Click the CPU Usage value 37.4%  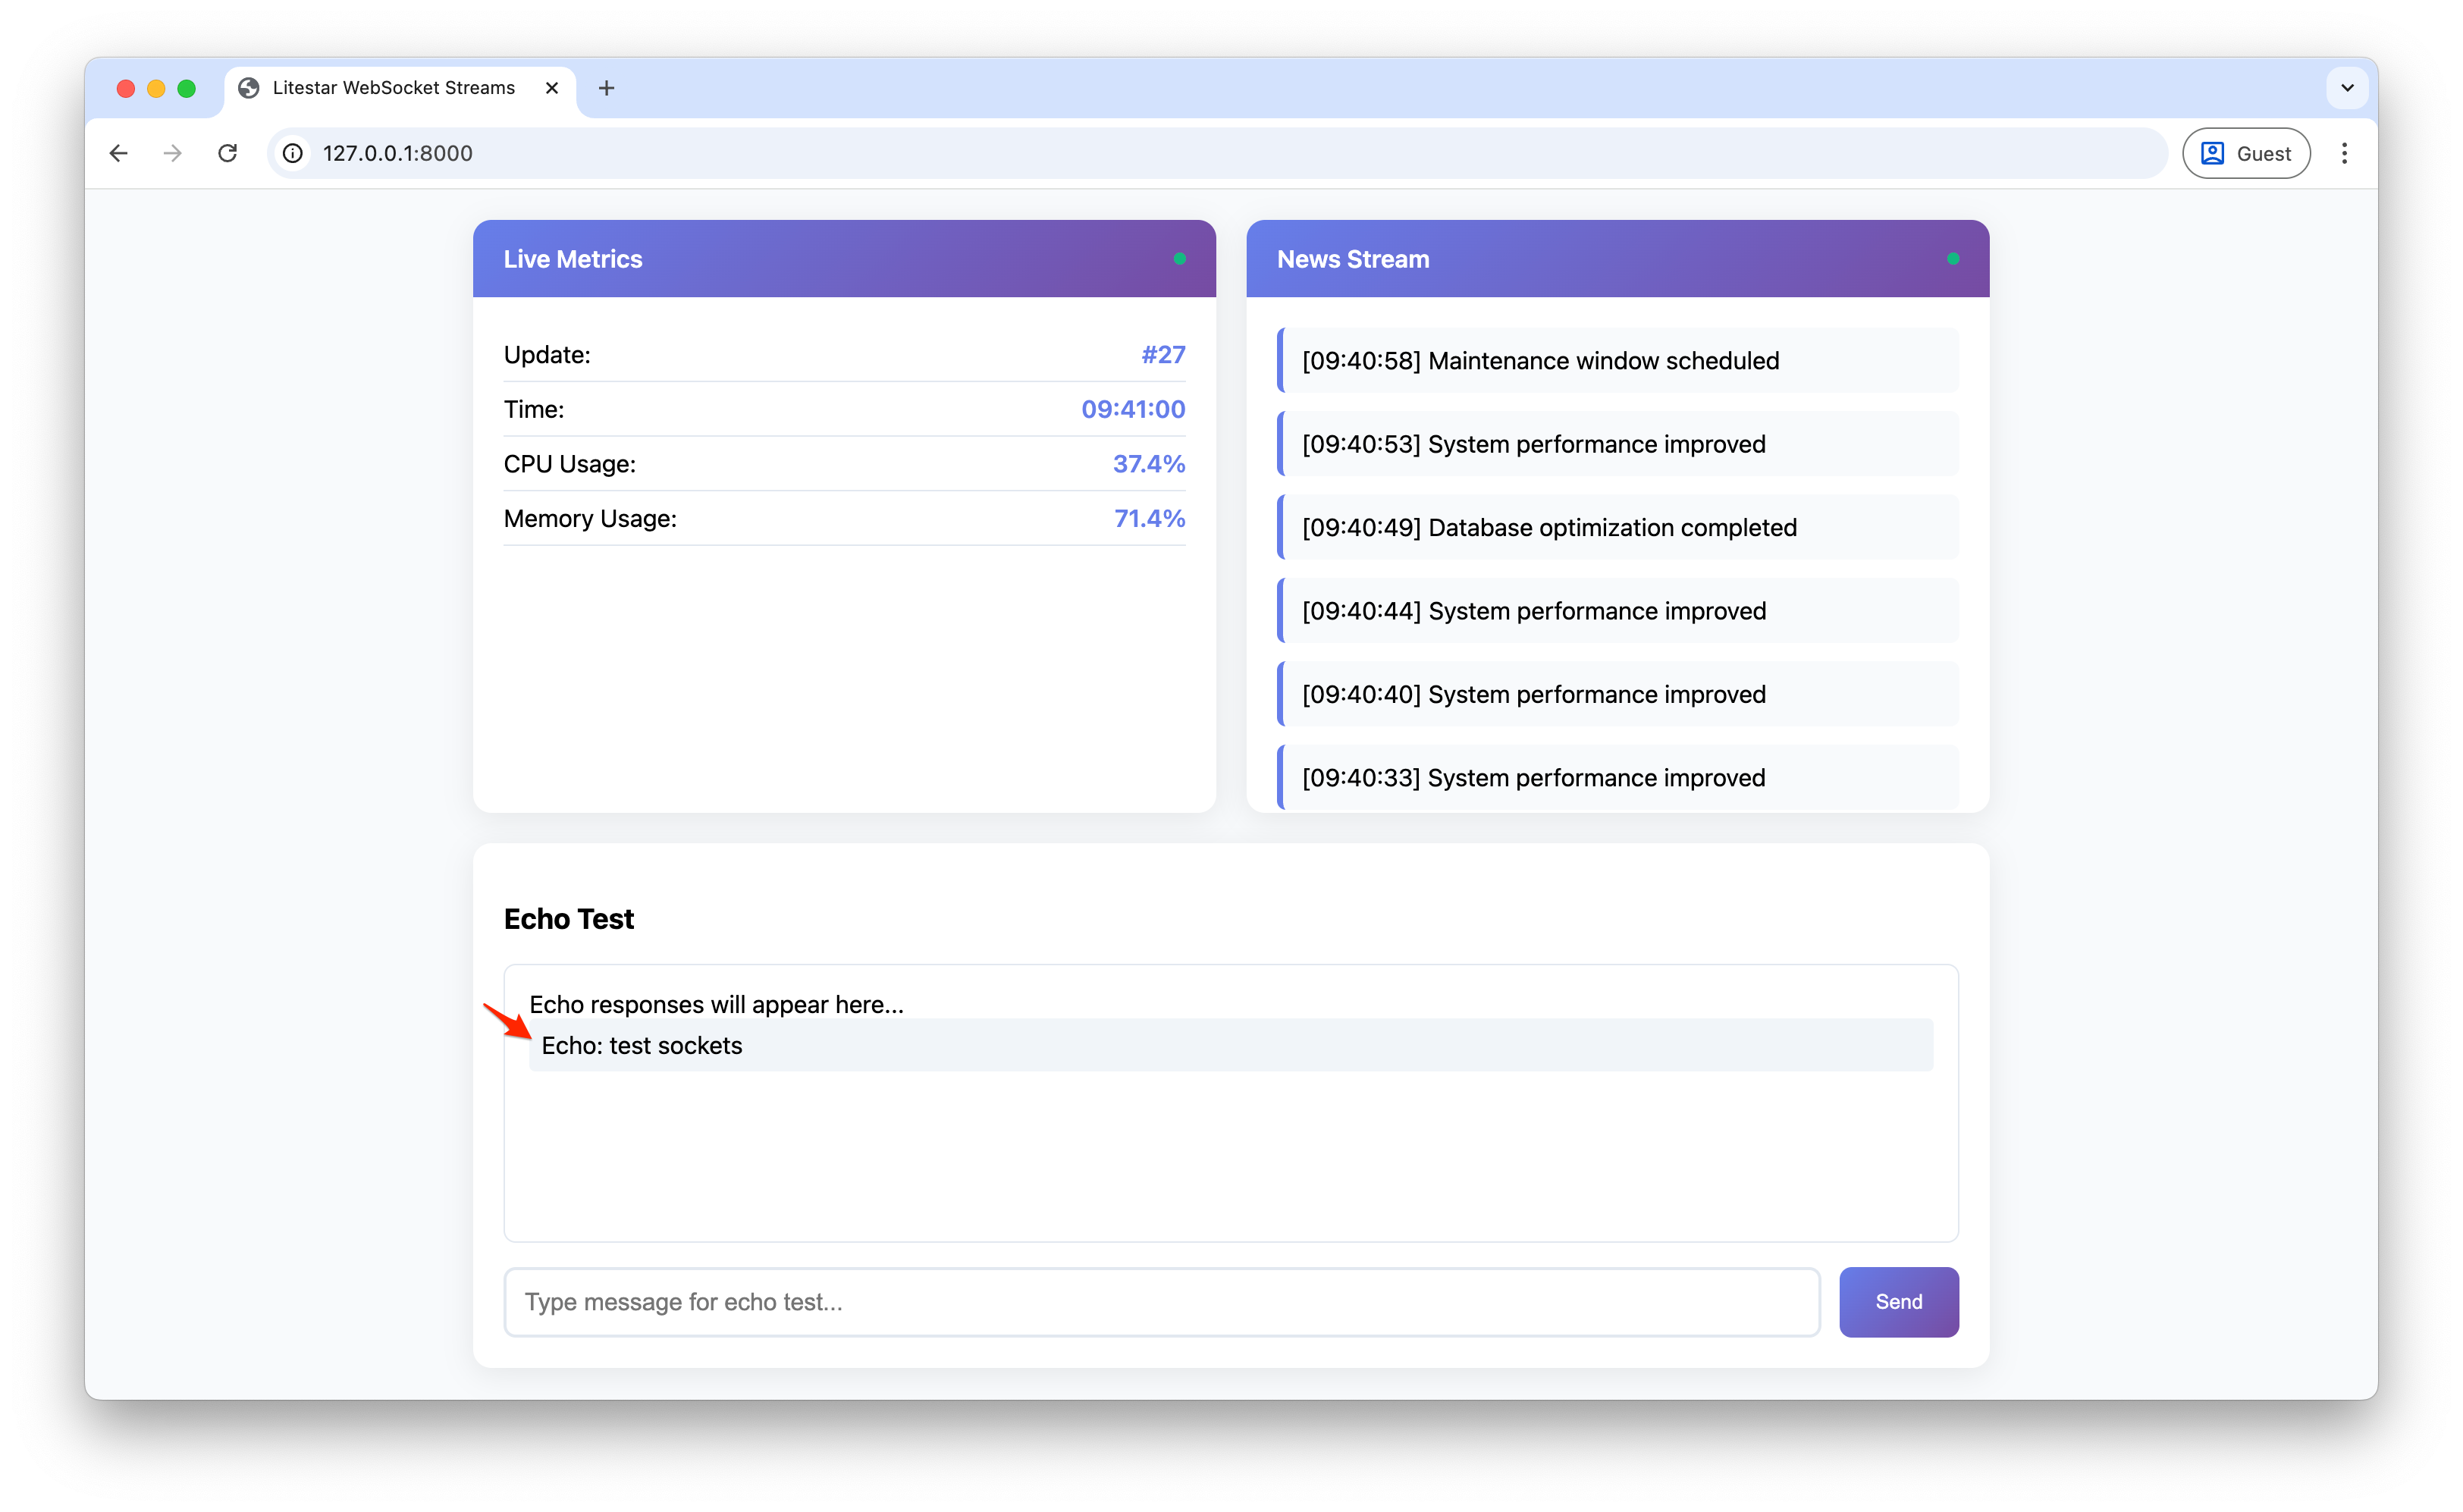pos(1148,464)
